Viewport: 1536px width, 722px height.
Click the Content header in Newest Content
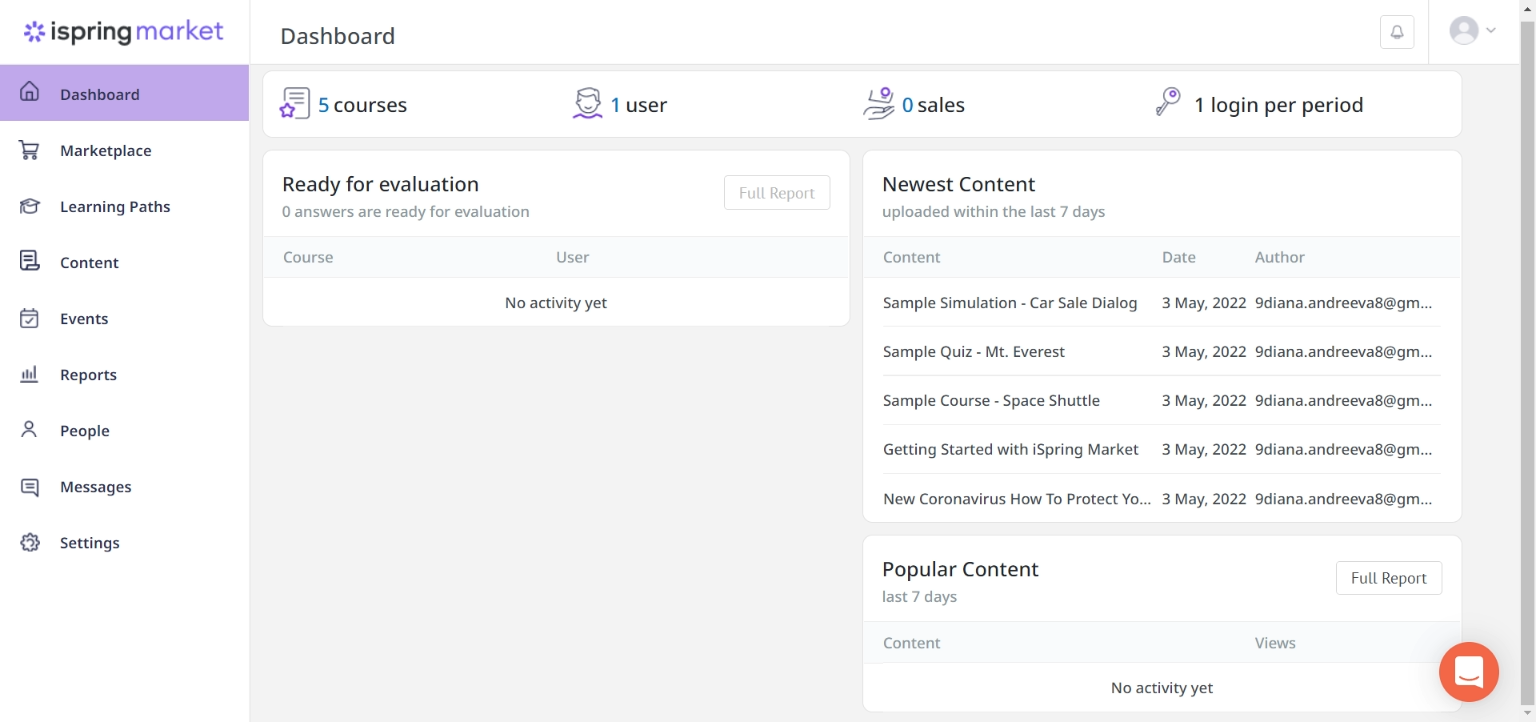[912, 257]
